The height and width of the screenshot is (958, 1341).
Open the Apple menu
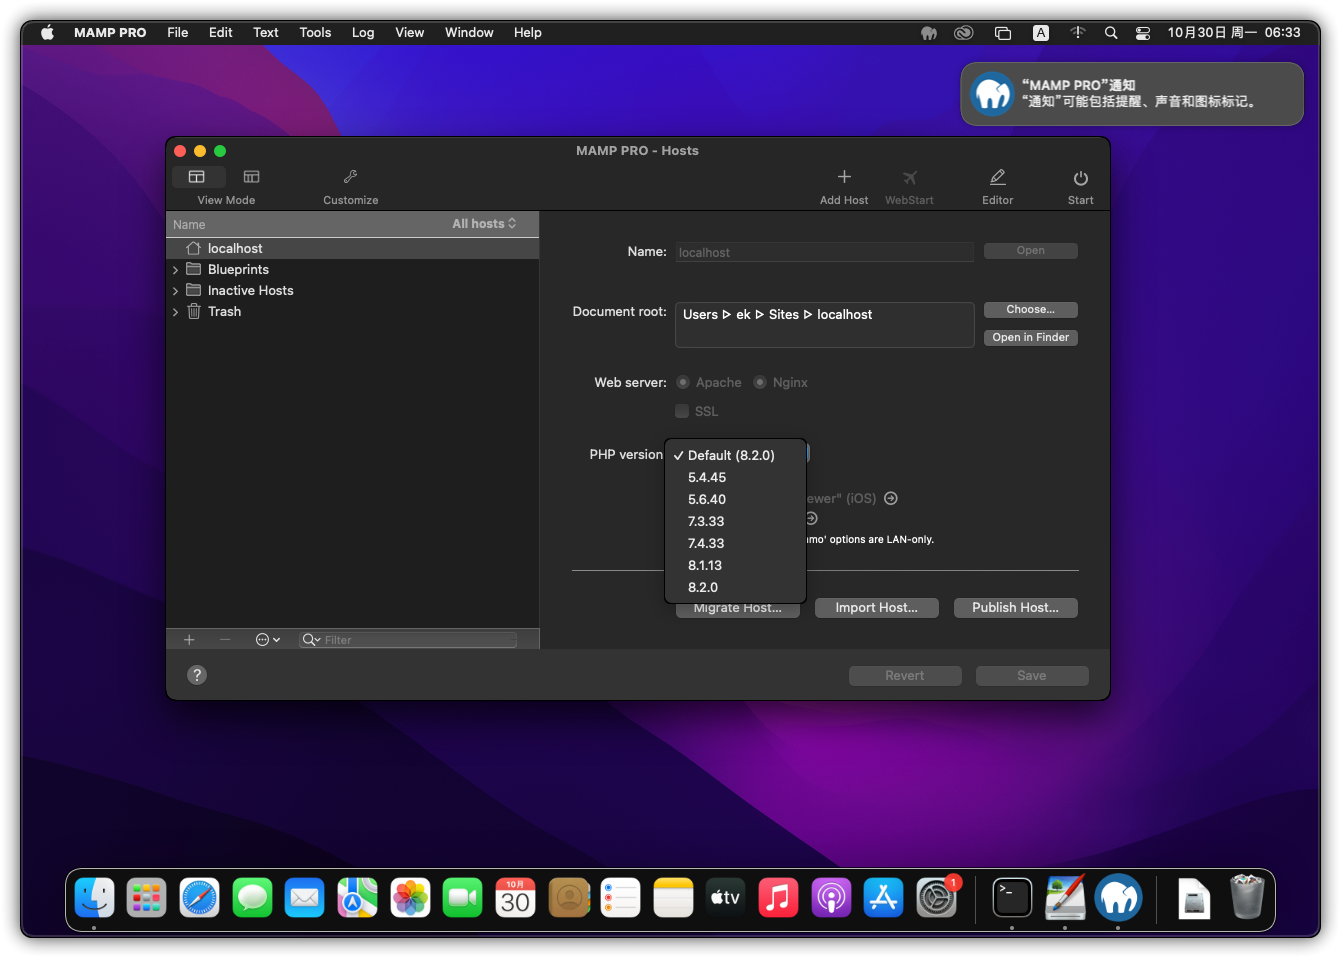47,33
